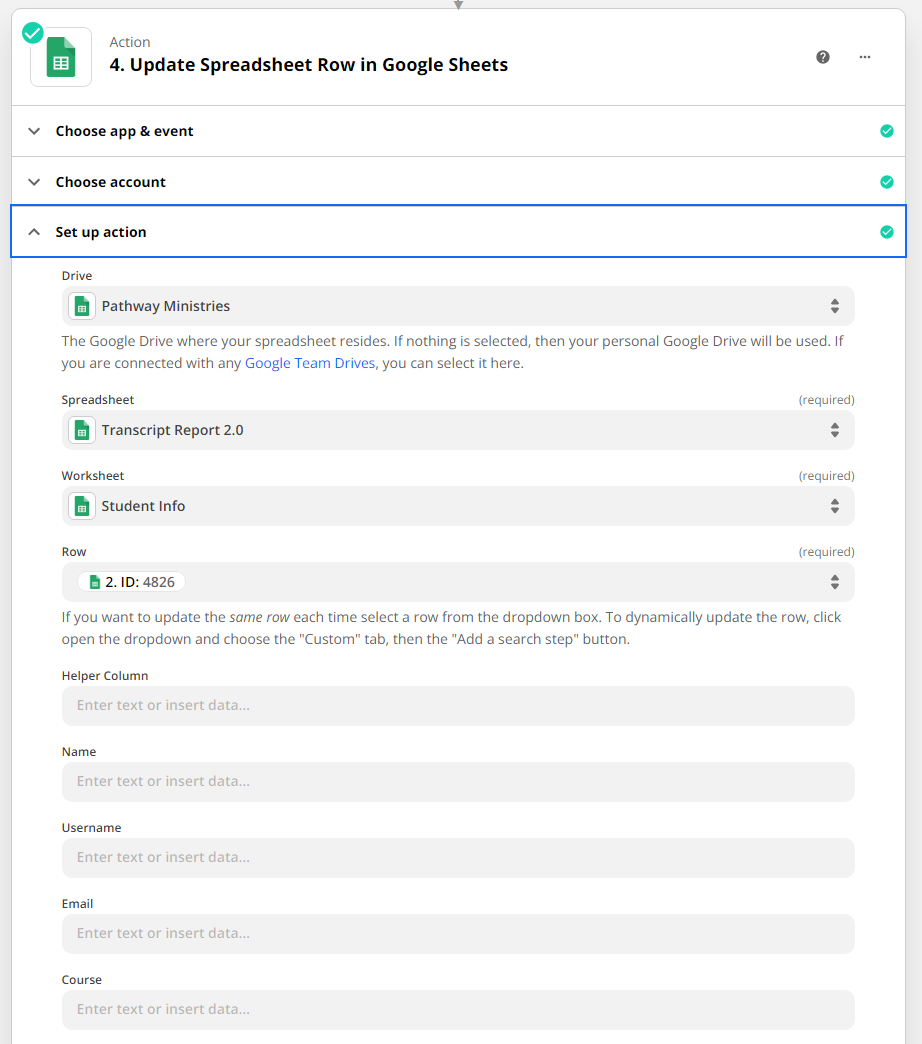Click the small Sheets icon in Row pill
Screen dimensions: 922x1044
point(95,582)
